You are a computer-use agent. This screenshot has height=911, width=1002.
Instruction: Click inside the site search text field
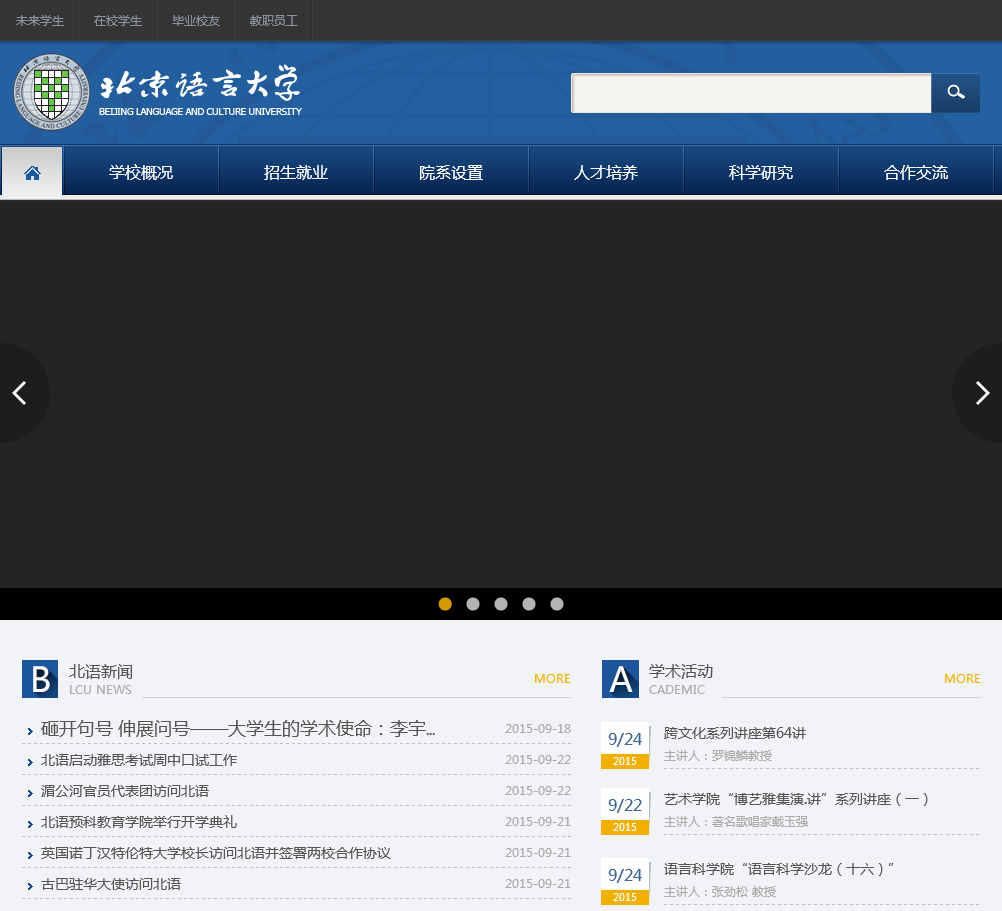[750, 93]
